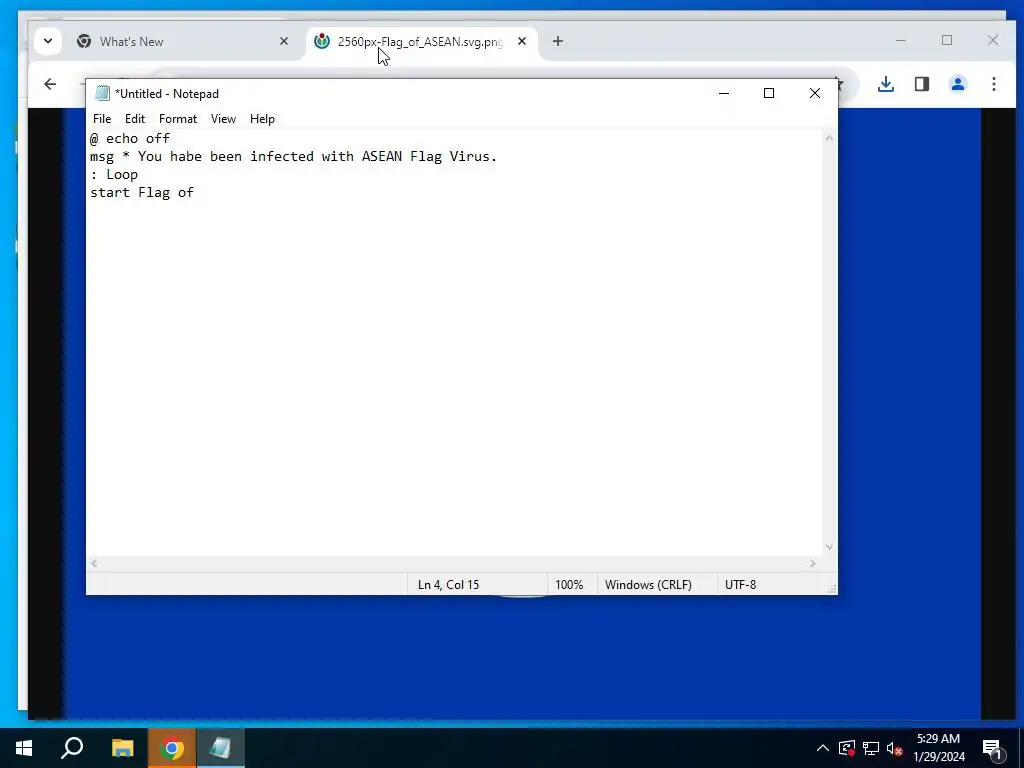Go back in Chrome
Image resolution: width=1024 pixels, height=768 pixels.
(x=50, y=84)
